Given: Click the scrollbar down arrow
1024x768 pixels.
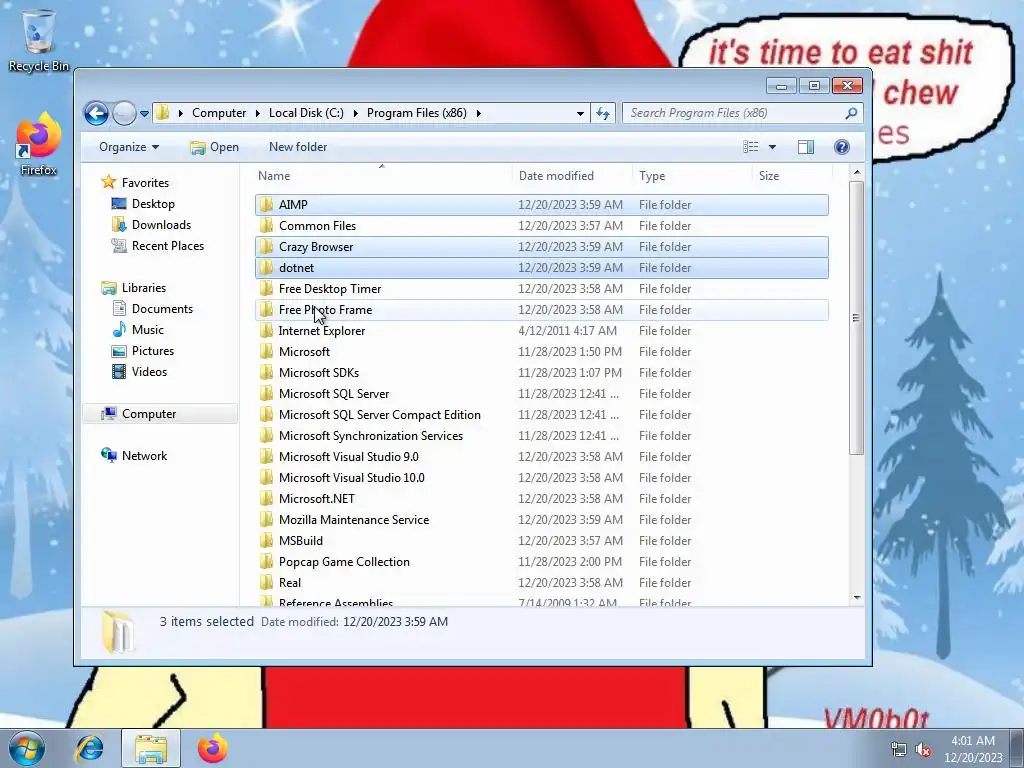Looking at the screenshot, I should [x=857, y=598].
